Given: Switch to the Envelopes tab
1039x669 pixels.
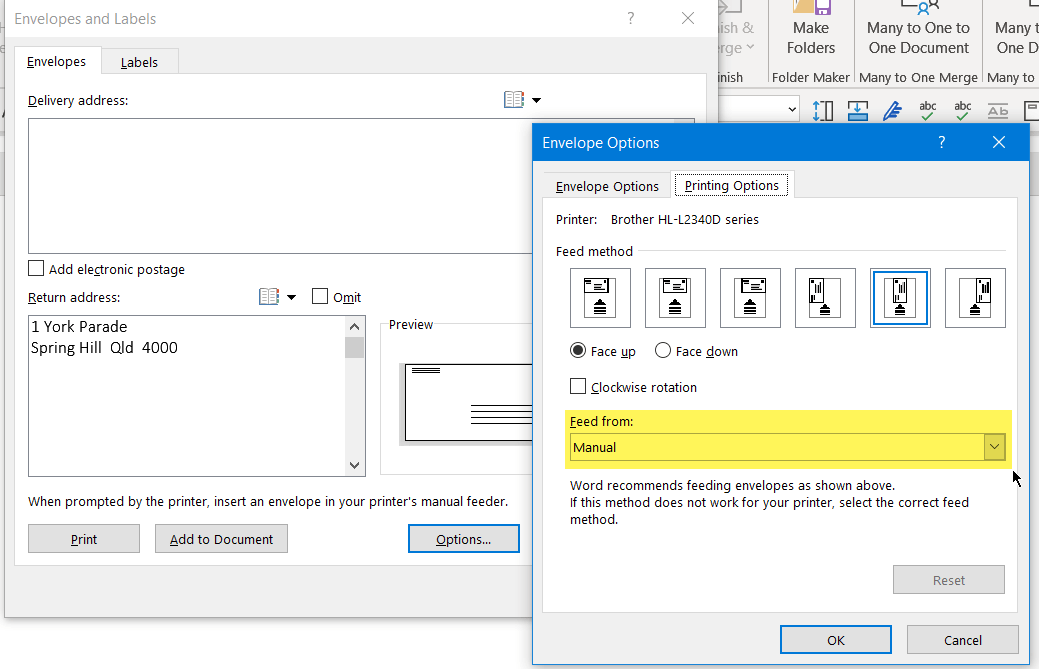Looking at the screenshot, I should click(56, 62).
